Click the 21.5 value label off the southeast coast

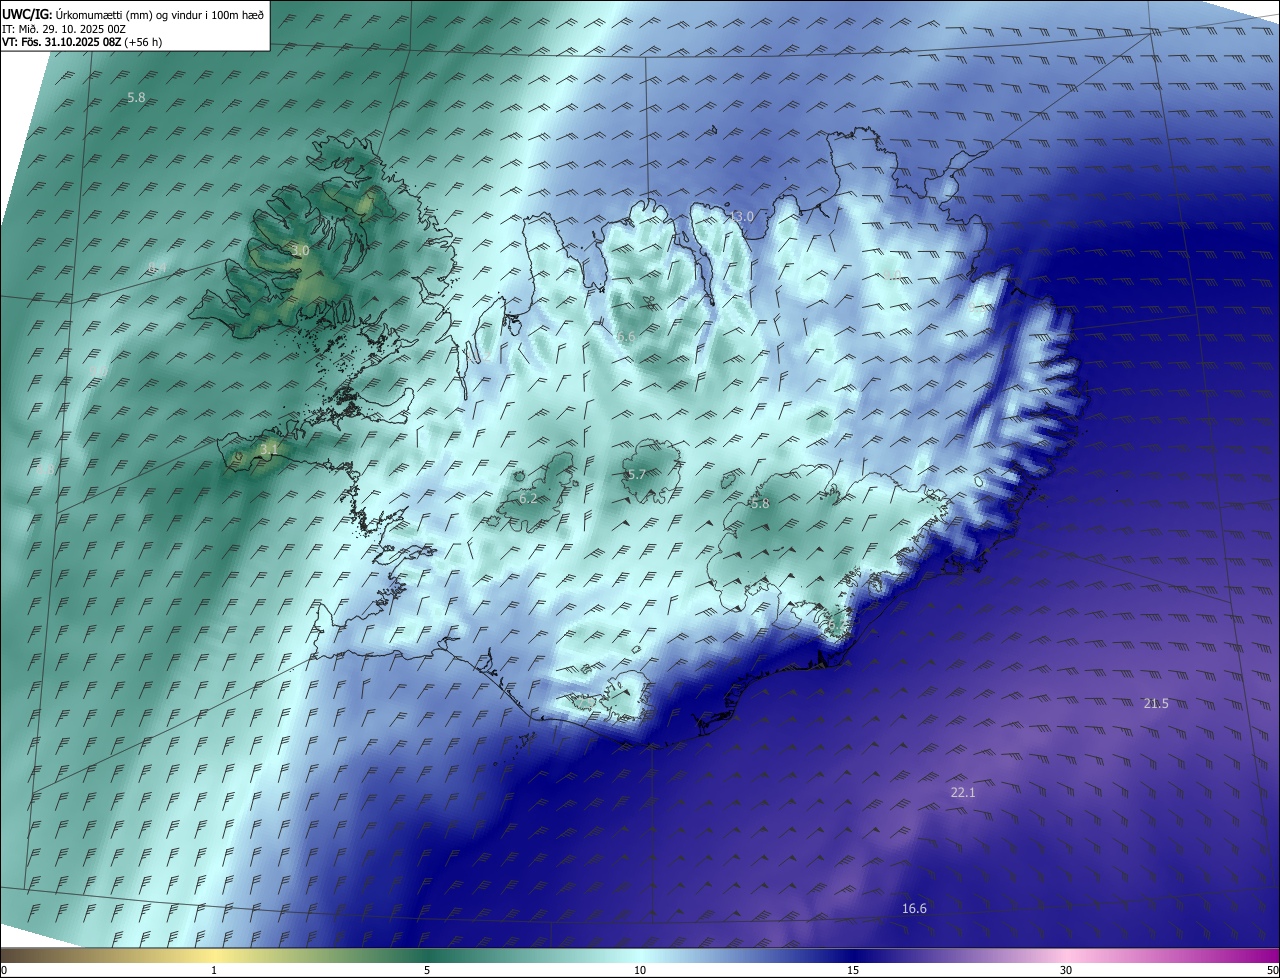(1156, 704)
